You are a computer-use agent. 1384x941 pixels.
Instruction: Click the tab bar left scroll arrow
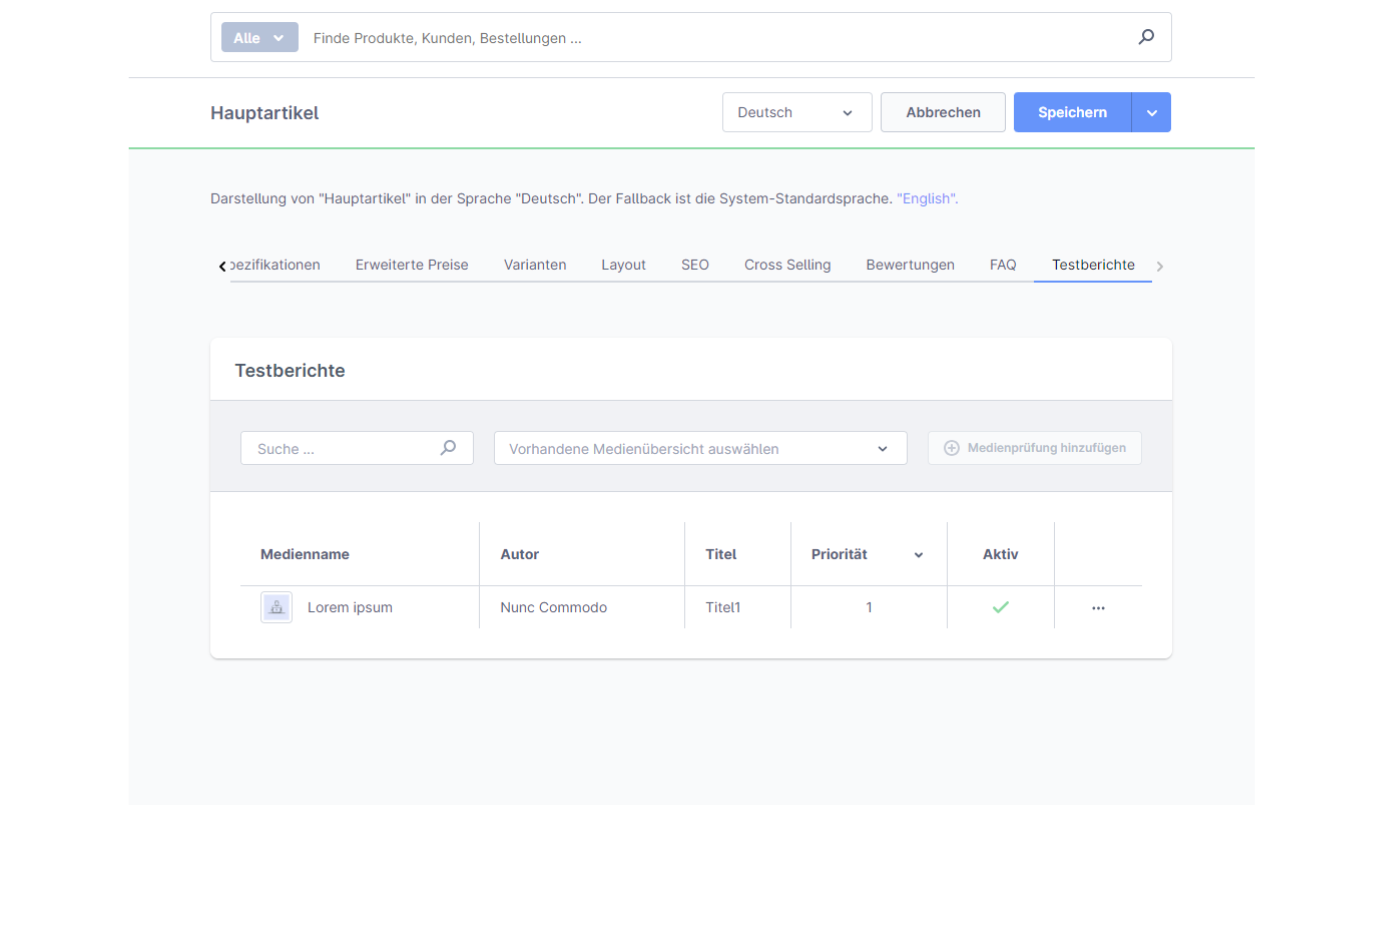(222, 266)
